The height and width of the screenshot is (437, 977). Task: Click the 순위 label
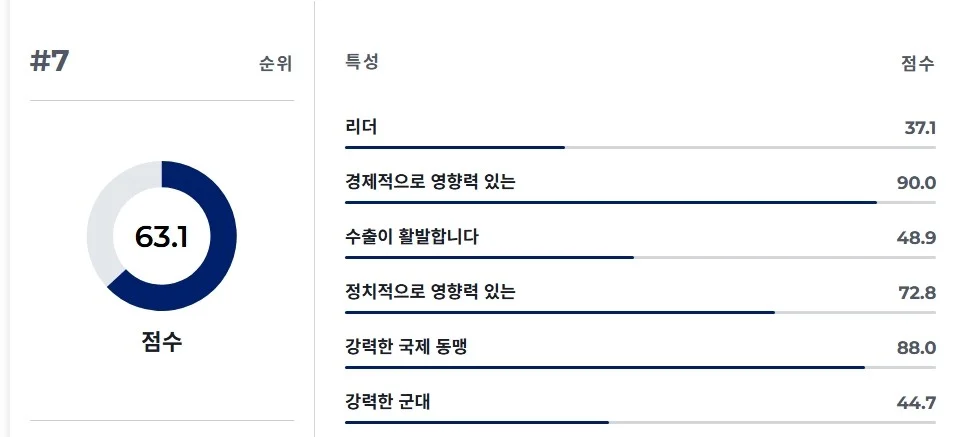point(275,64)
